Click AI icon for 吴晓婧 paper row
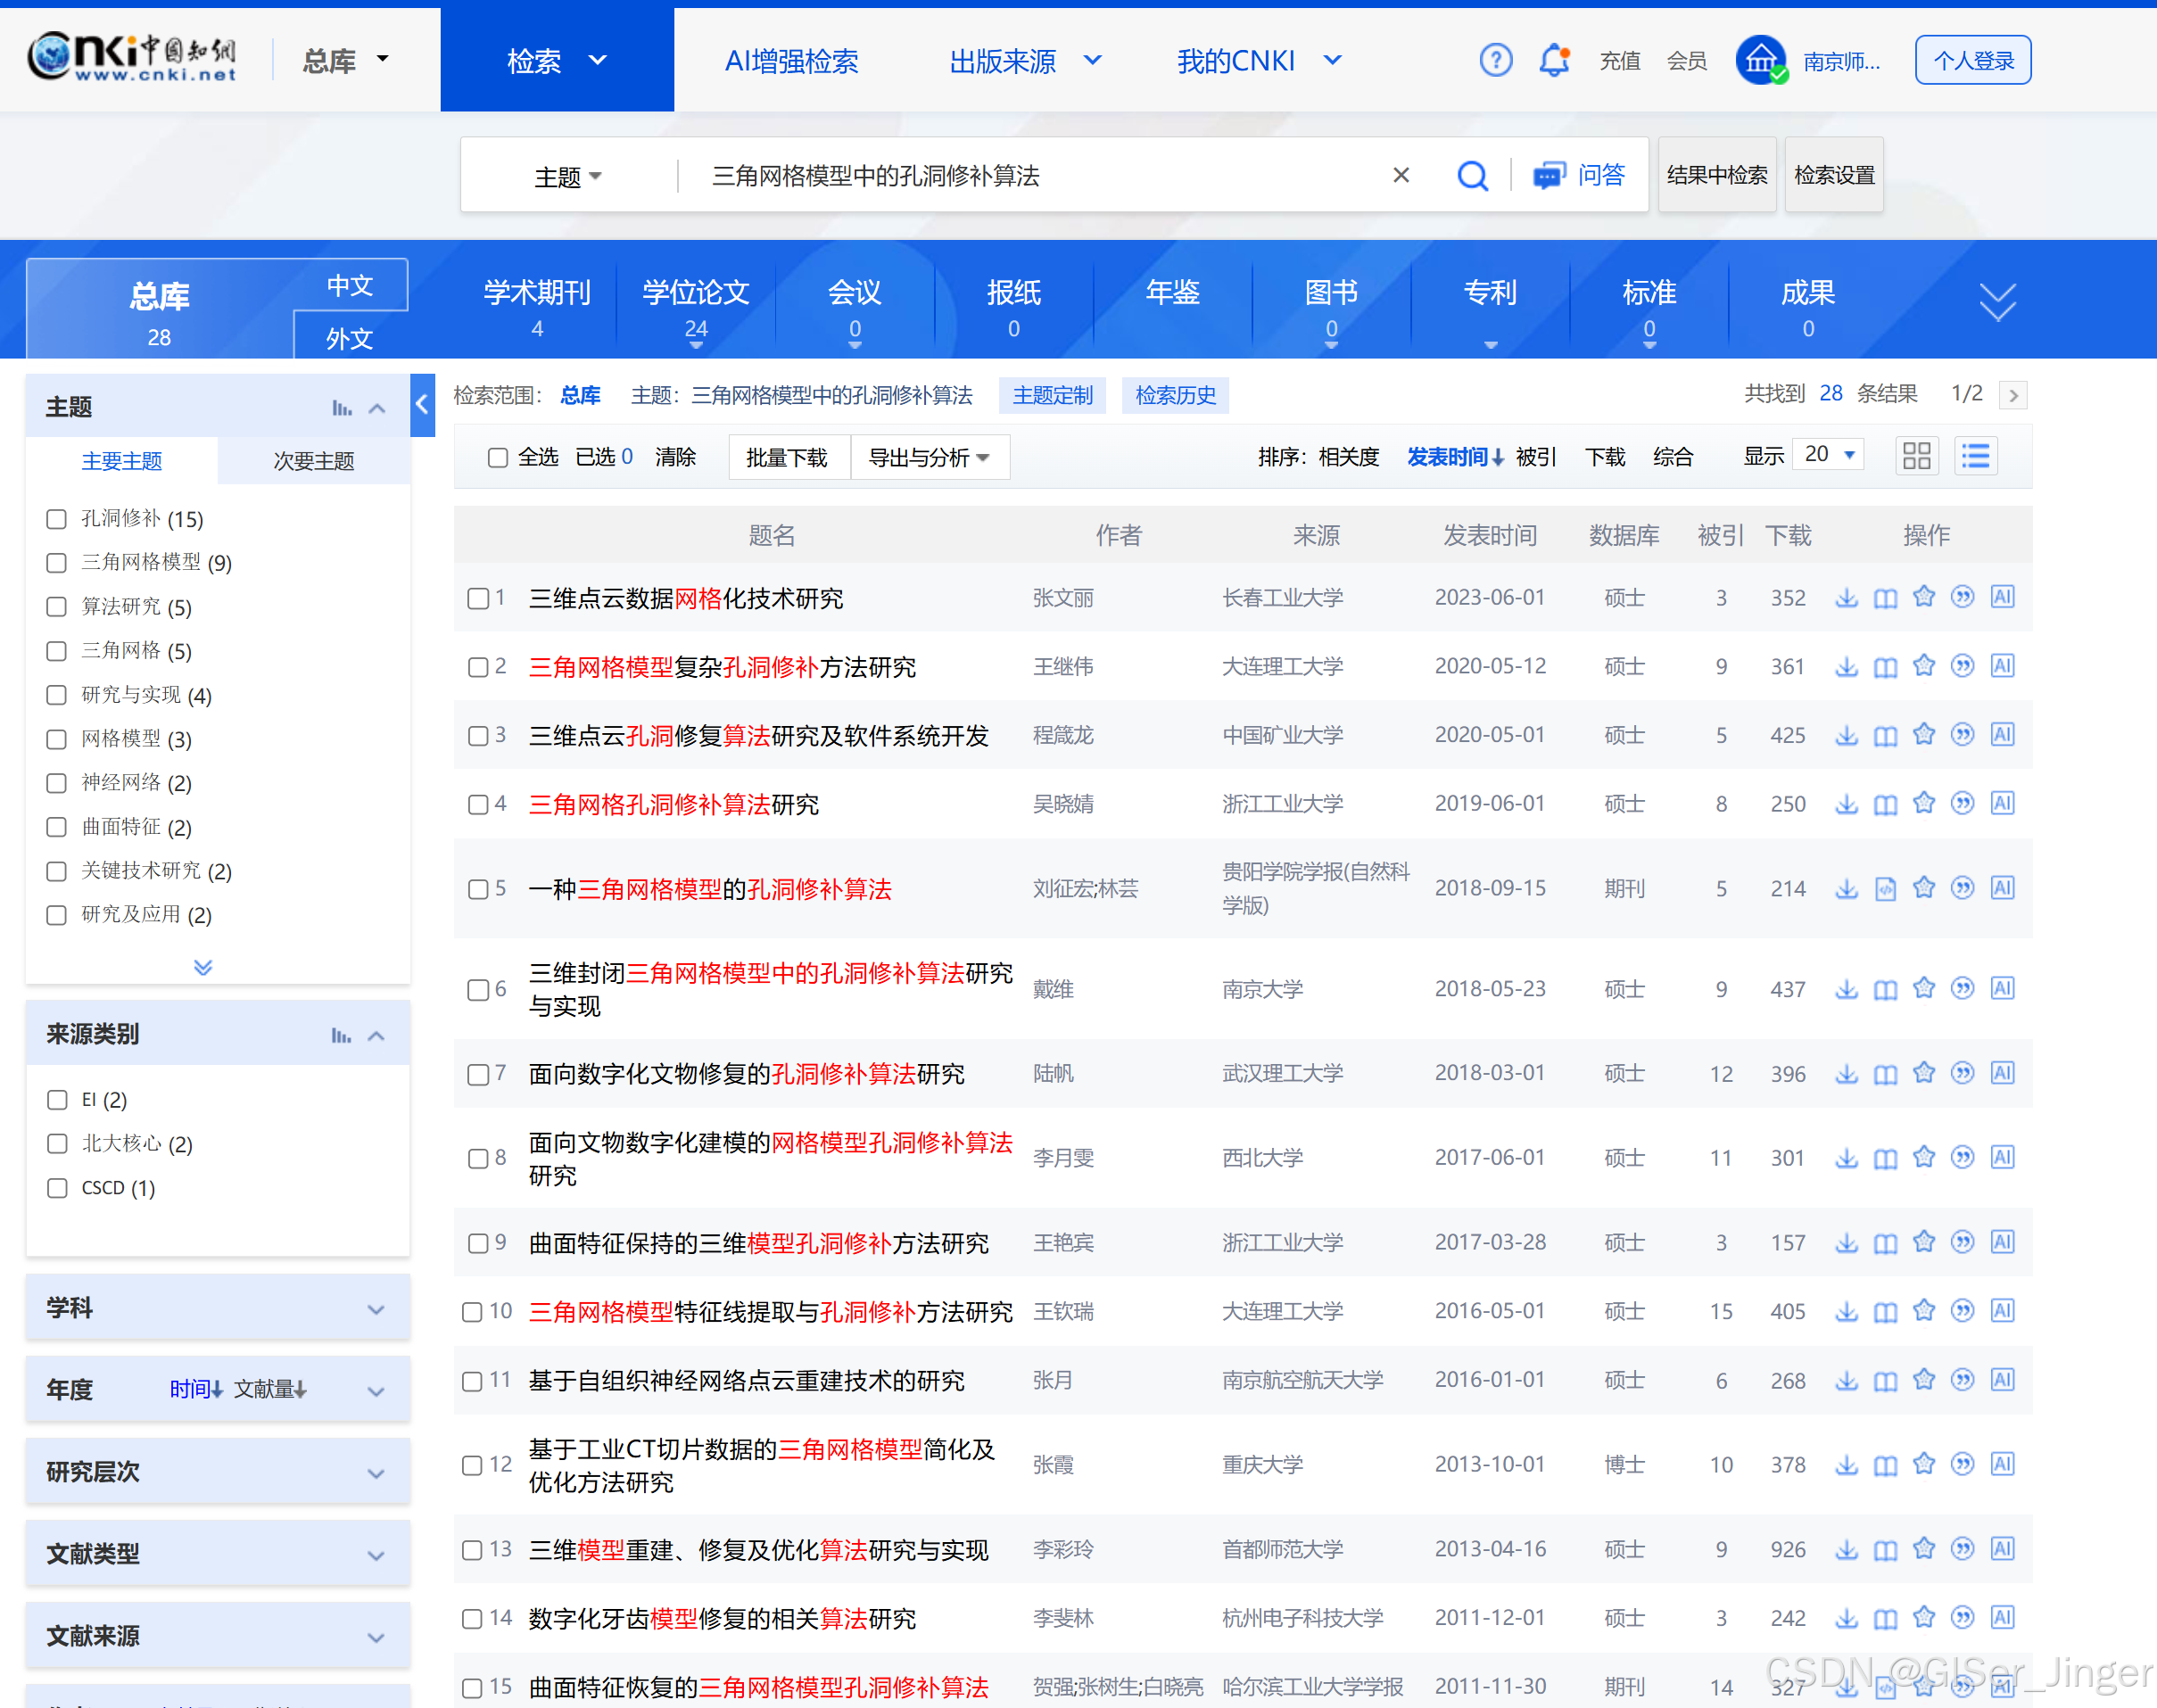2157x1708 pixels. (2001, 803)
